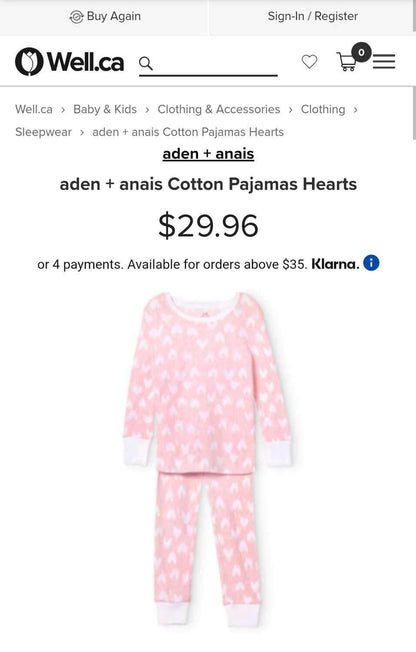416x652 pixels.
Task: Click the search magnifier icon
Action: pos(146,64)
